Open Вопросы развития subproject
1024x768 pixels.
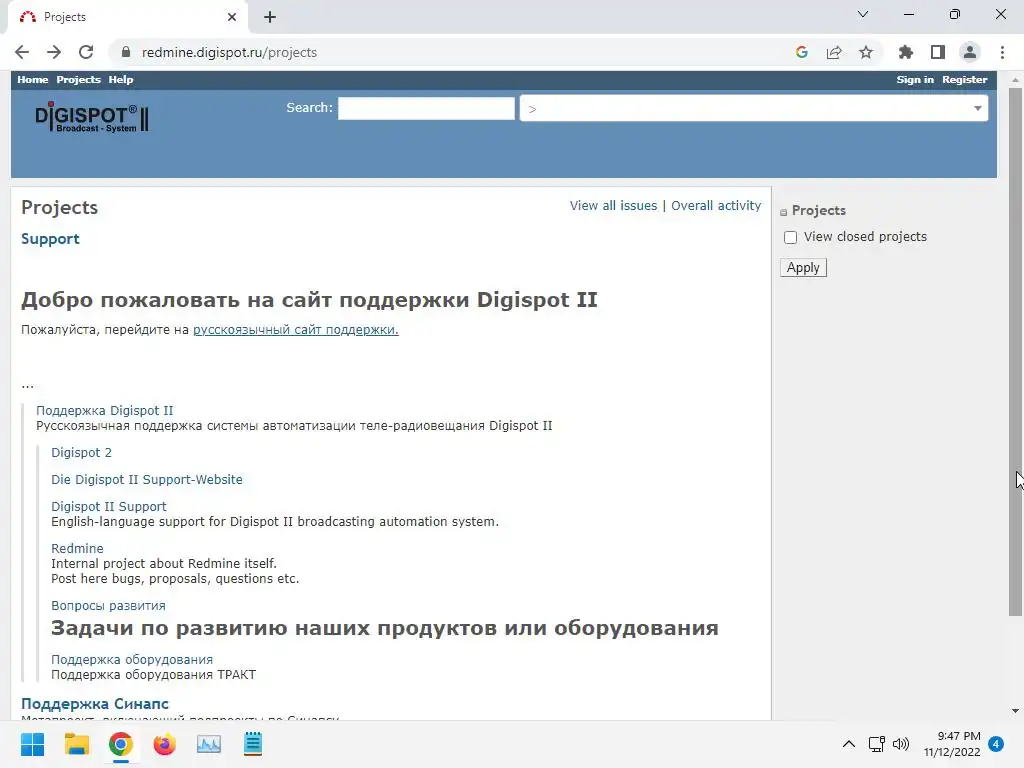coord(108,605)
